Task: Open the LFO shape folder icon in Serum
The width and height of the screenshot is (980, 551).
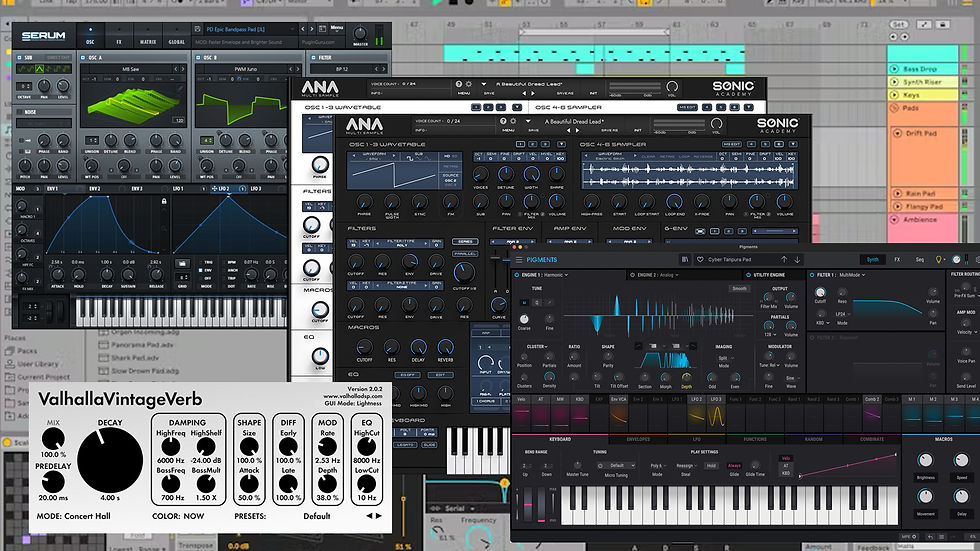Action: click(x=182, y=264)
